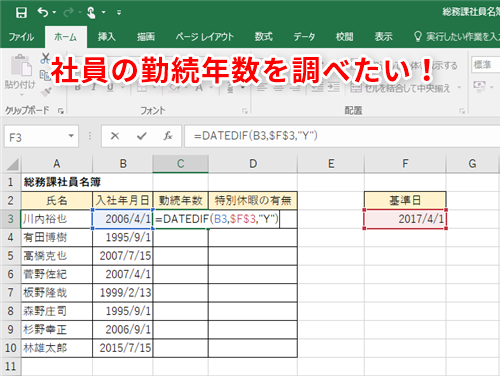500x376 pixels.
Task: Select column D header
Action: [253, 164]
